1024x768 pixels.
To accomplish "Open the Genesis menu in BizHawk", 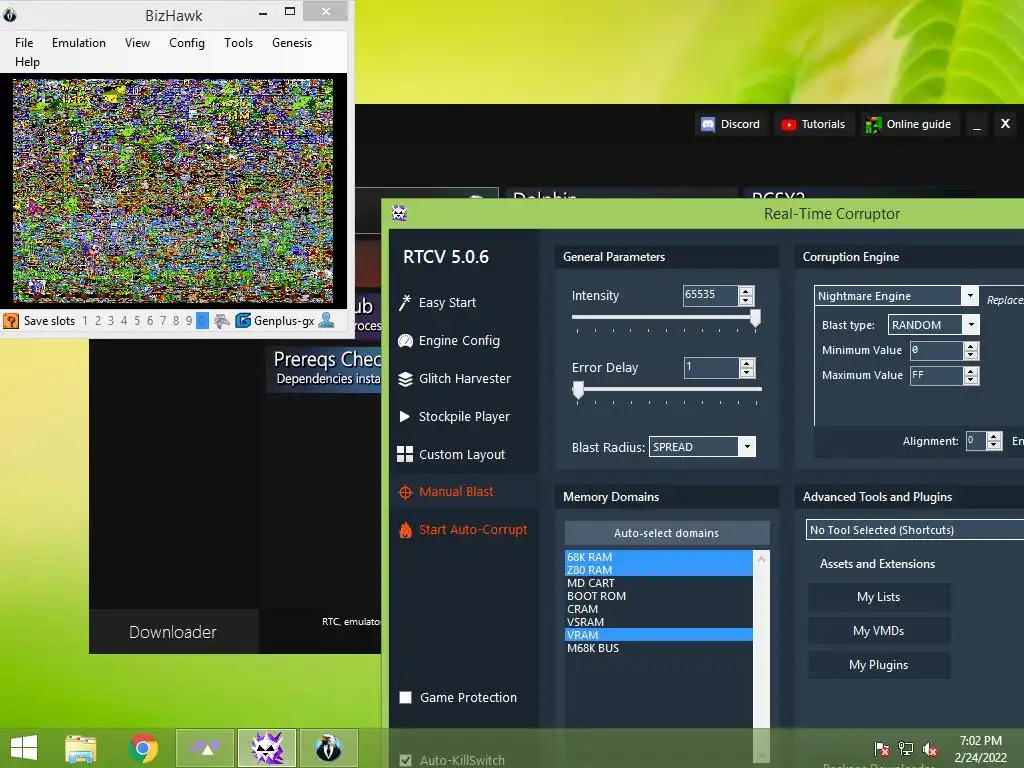I will click(x=292, y=42).
